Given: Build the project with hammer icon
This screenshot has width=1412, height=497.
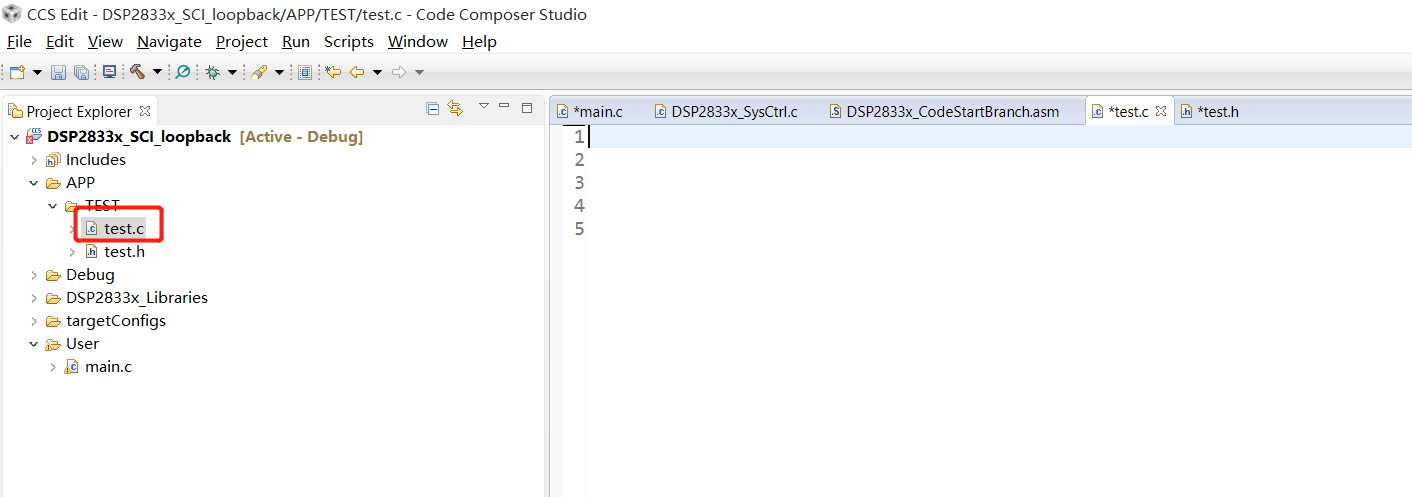Looking at the screenshot, I should [x=138, y=72].
